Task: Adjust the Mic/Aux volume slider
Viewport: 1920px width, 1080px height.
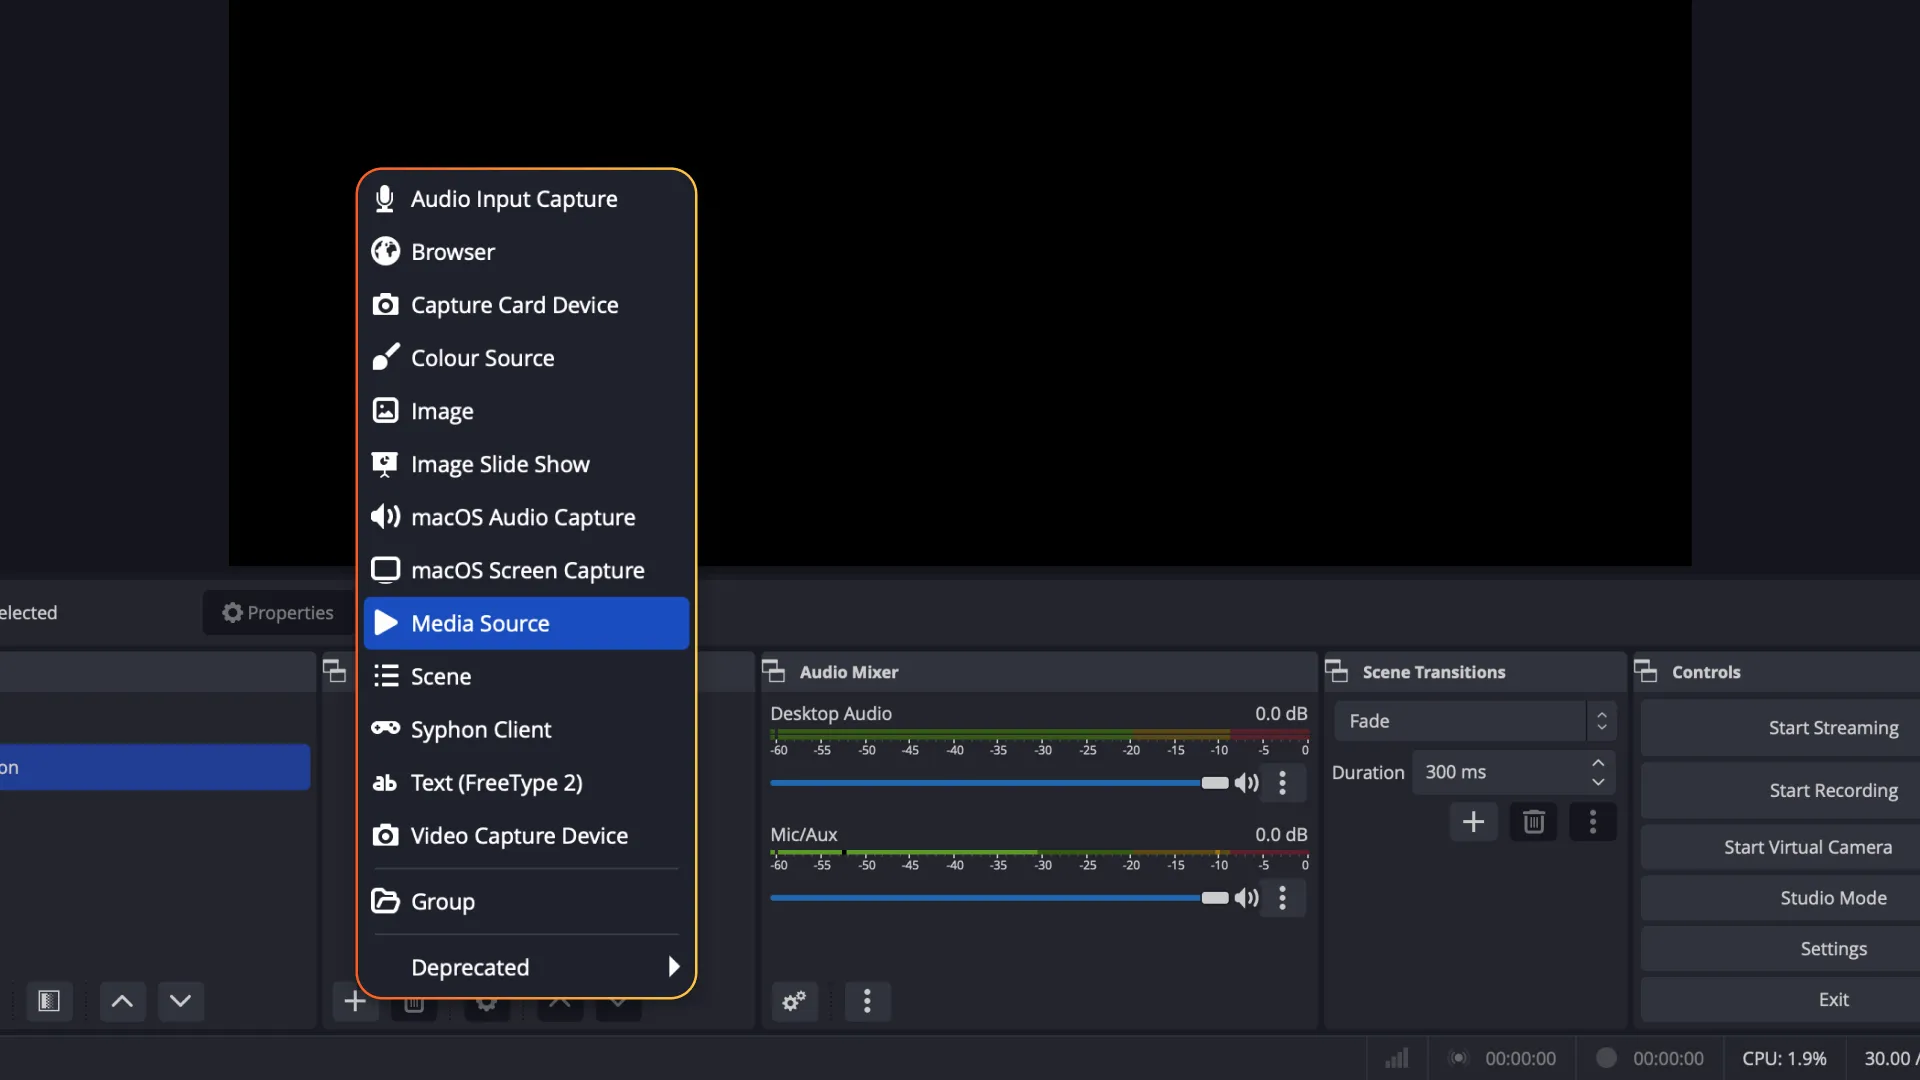Action: pos(999,898)
